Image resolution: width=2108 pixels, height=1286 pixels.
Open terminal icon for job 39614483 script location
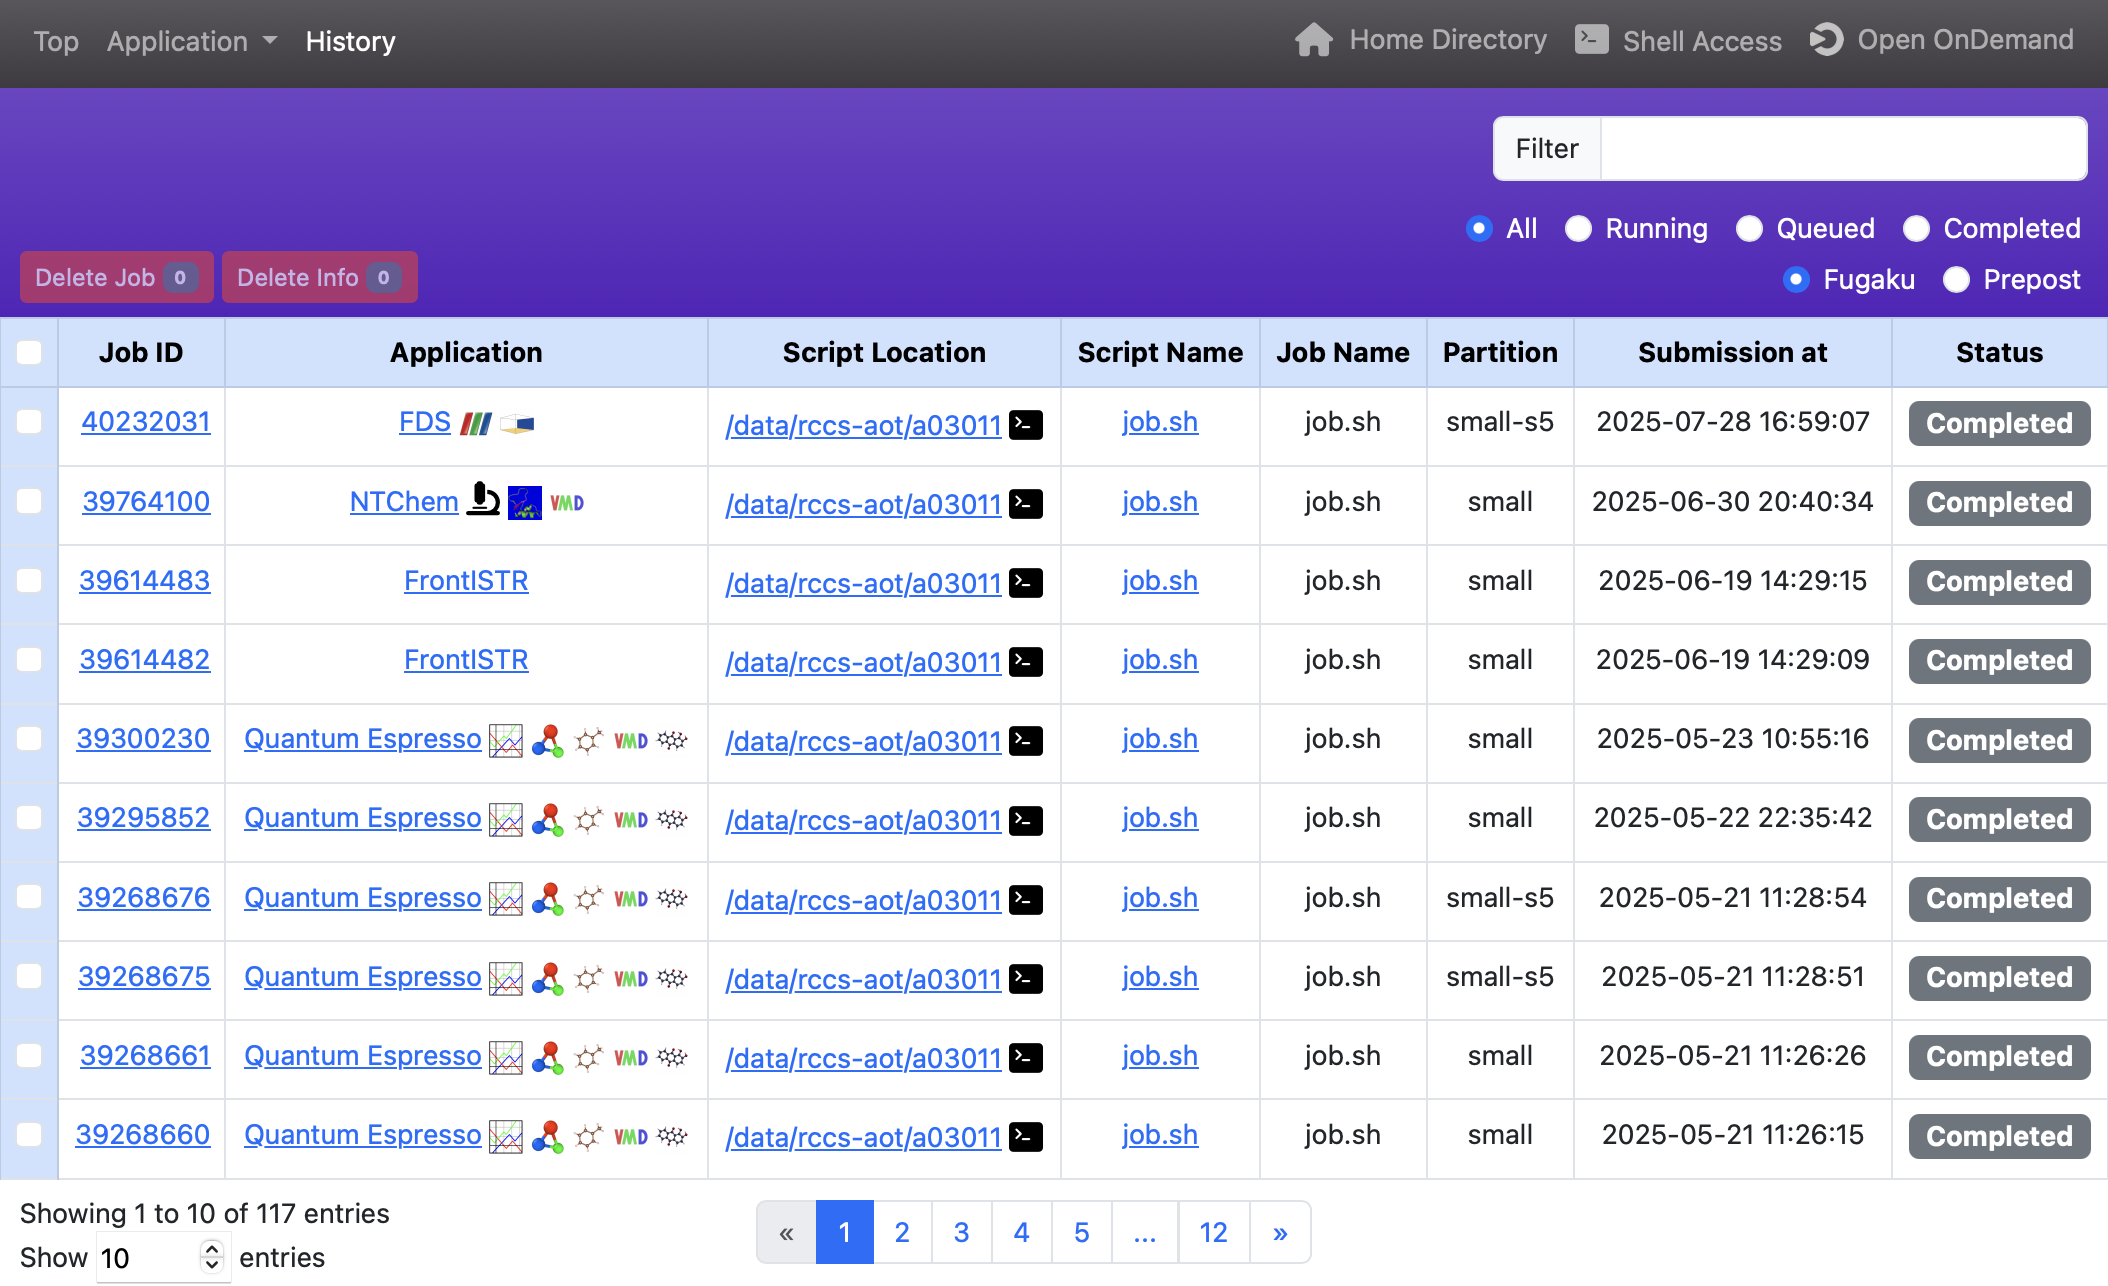coord(1026,583)
